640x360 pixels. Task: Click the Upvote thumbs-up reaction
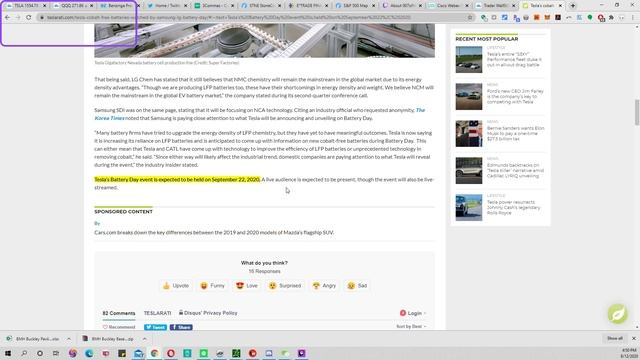tap(176, 286)
